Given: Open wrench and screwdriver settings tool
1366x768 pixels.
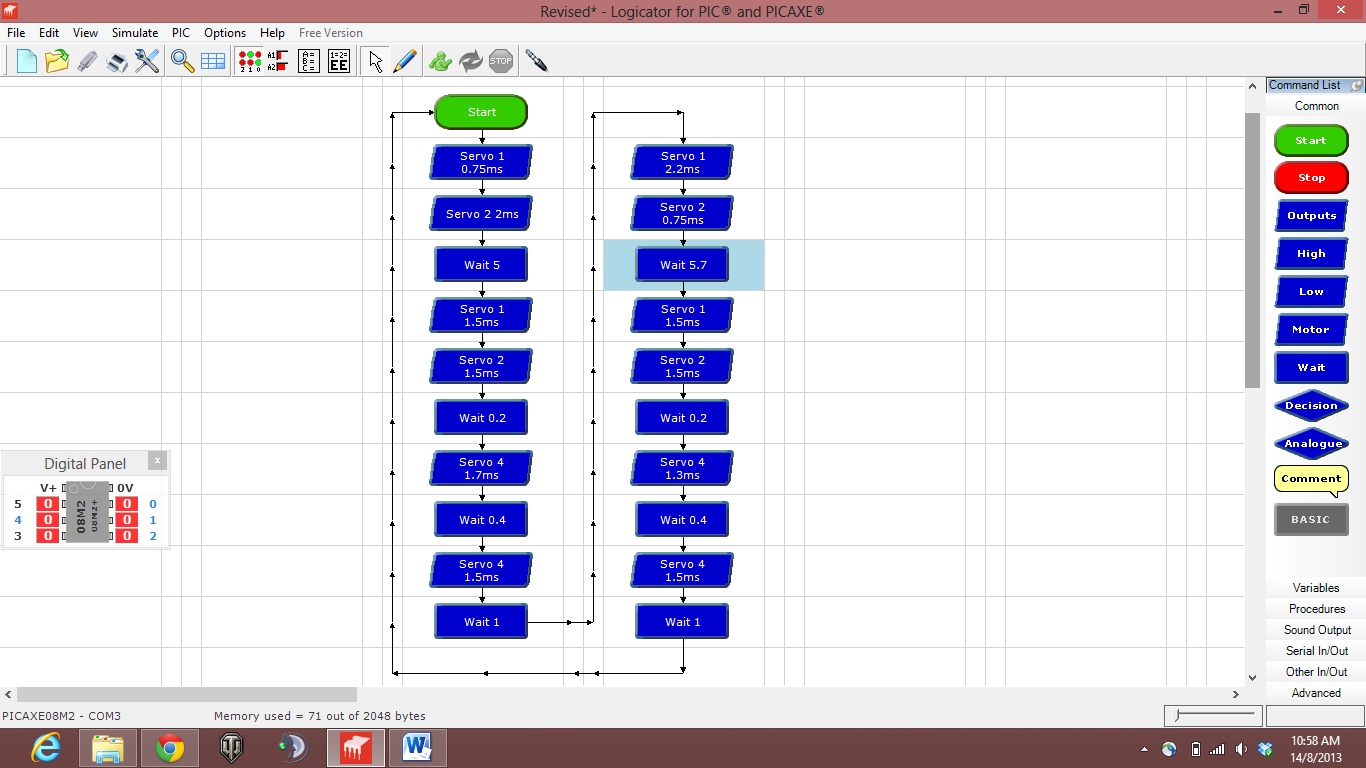Looking at the screenshot, I should point(147,61).
